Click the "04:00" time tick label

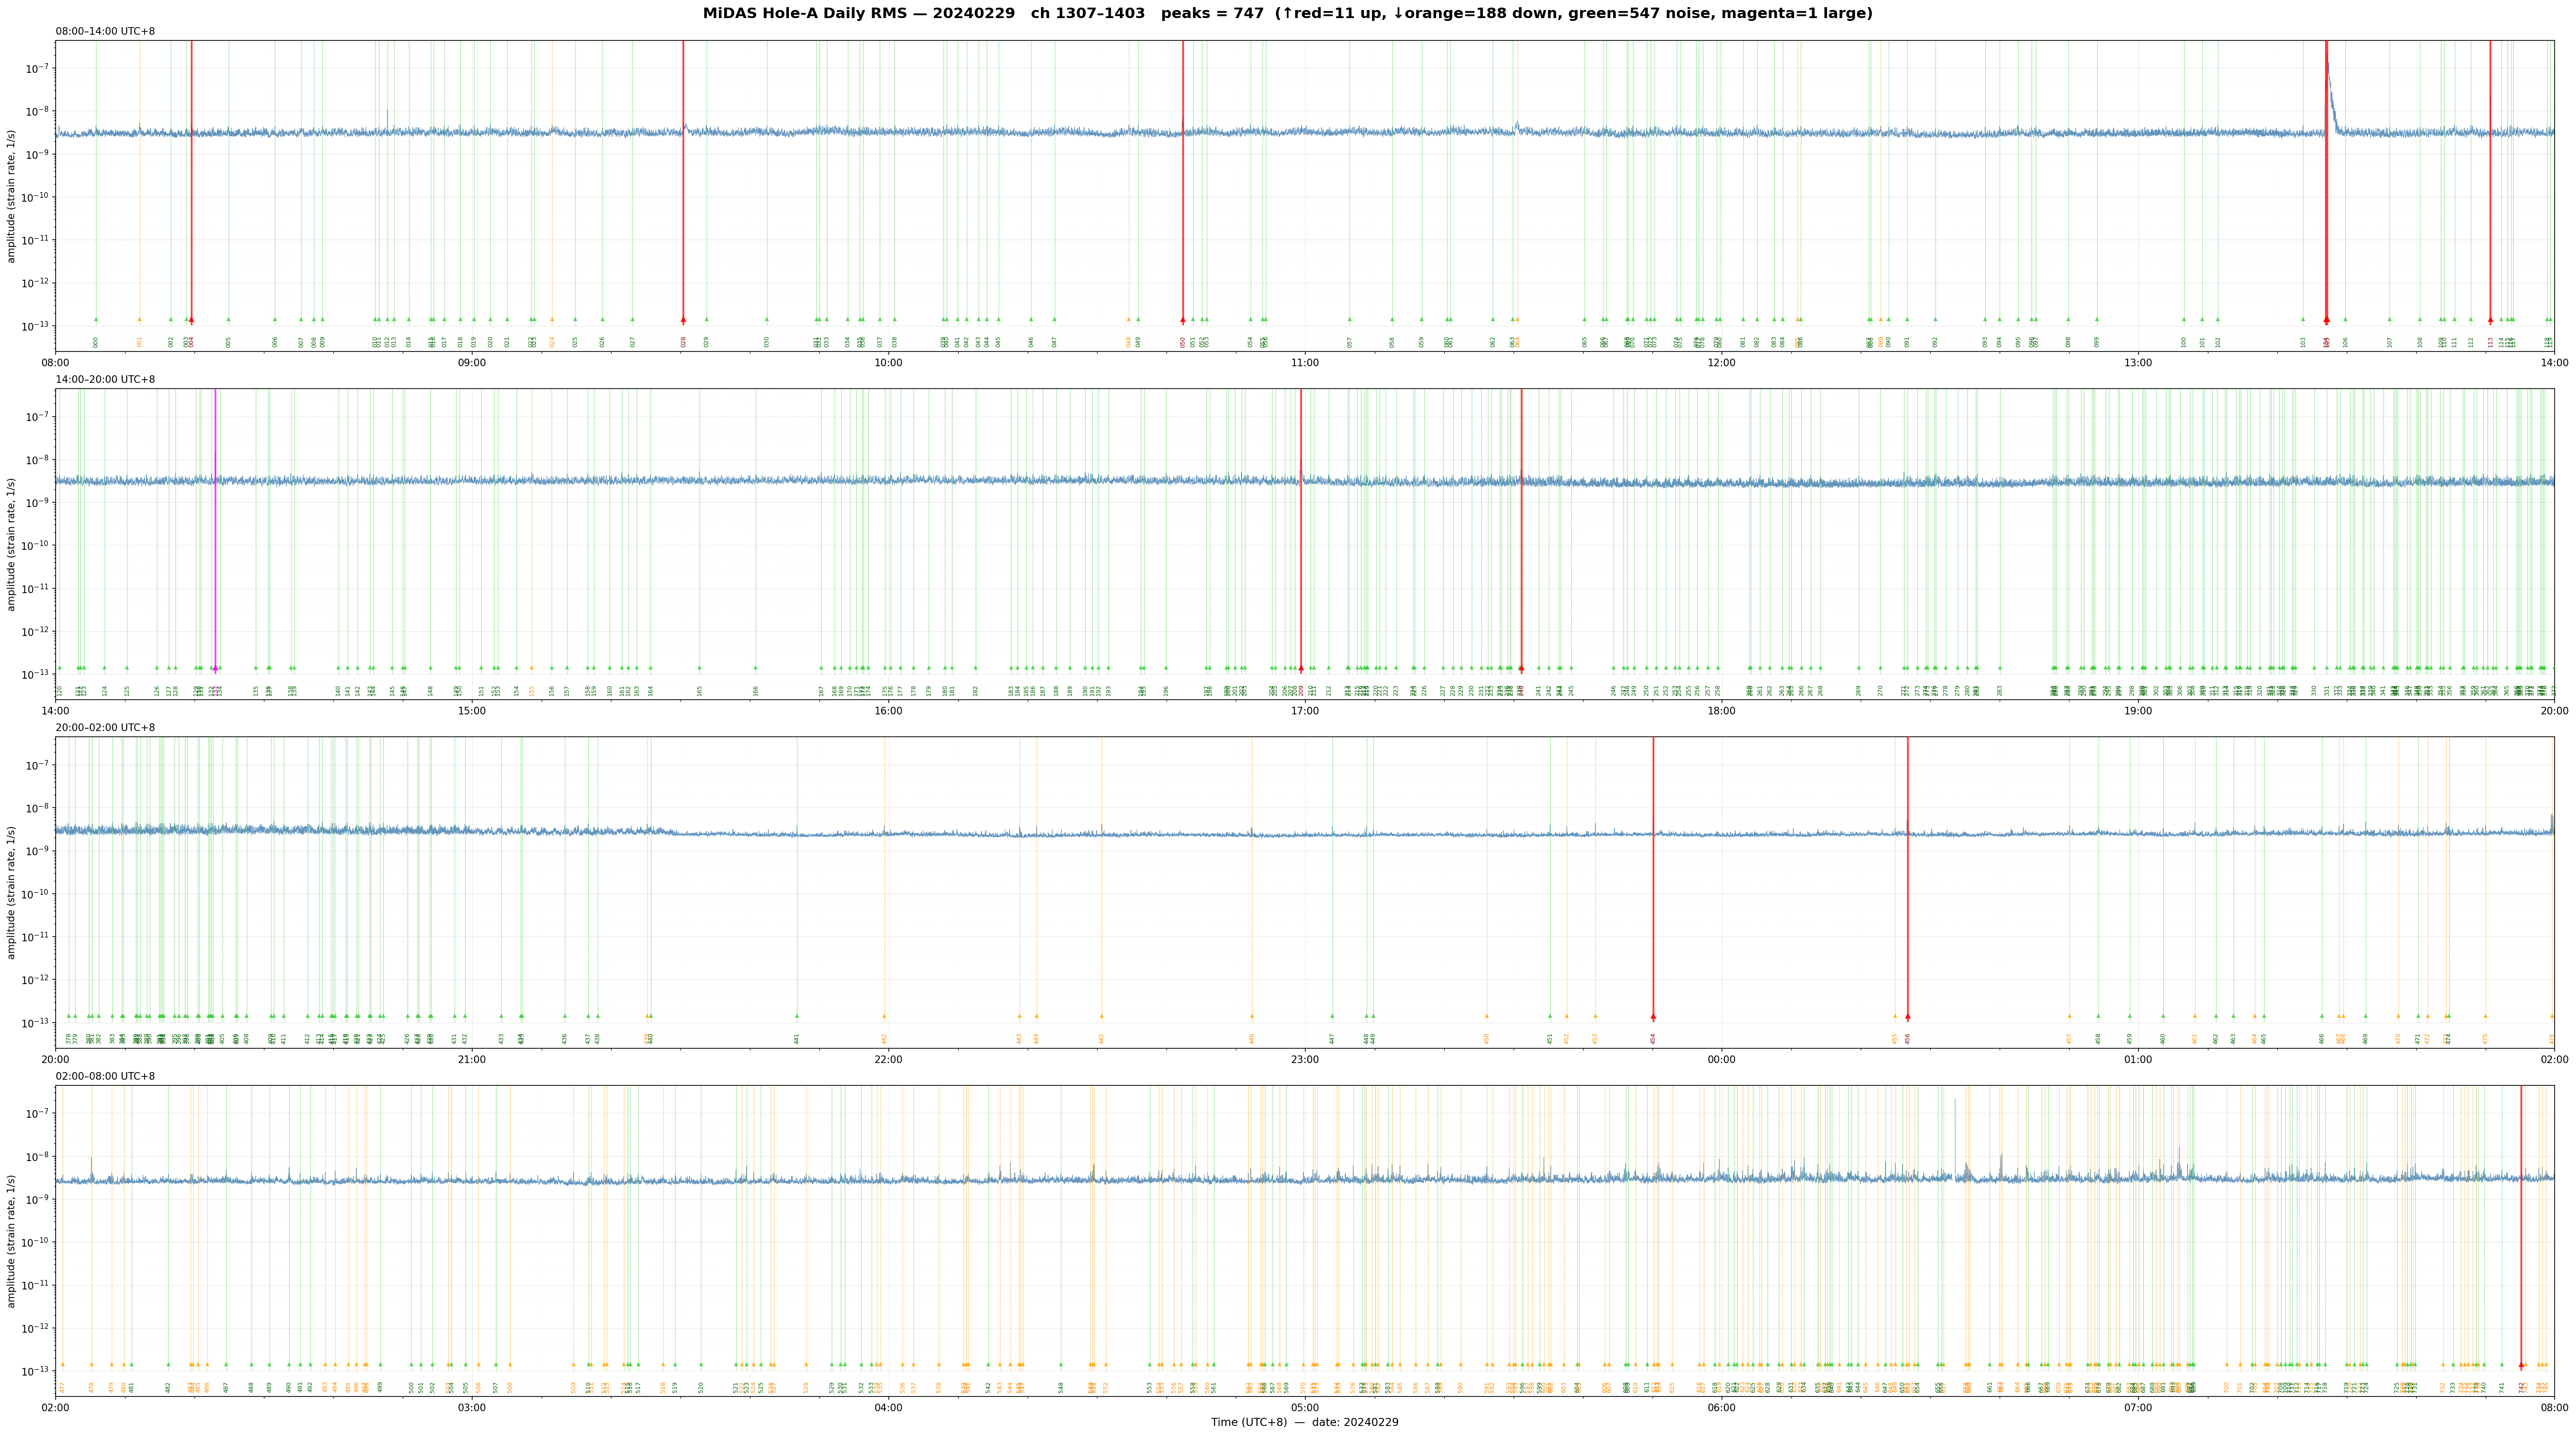888,1408
